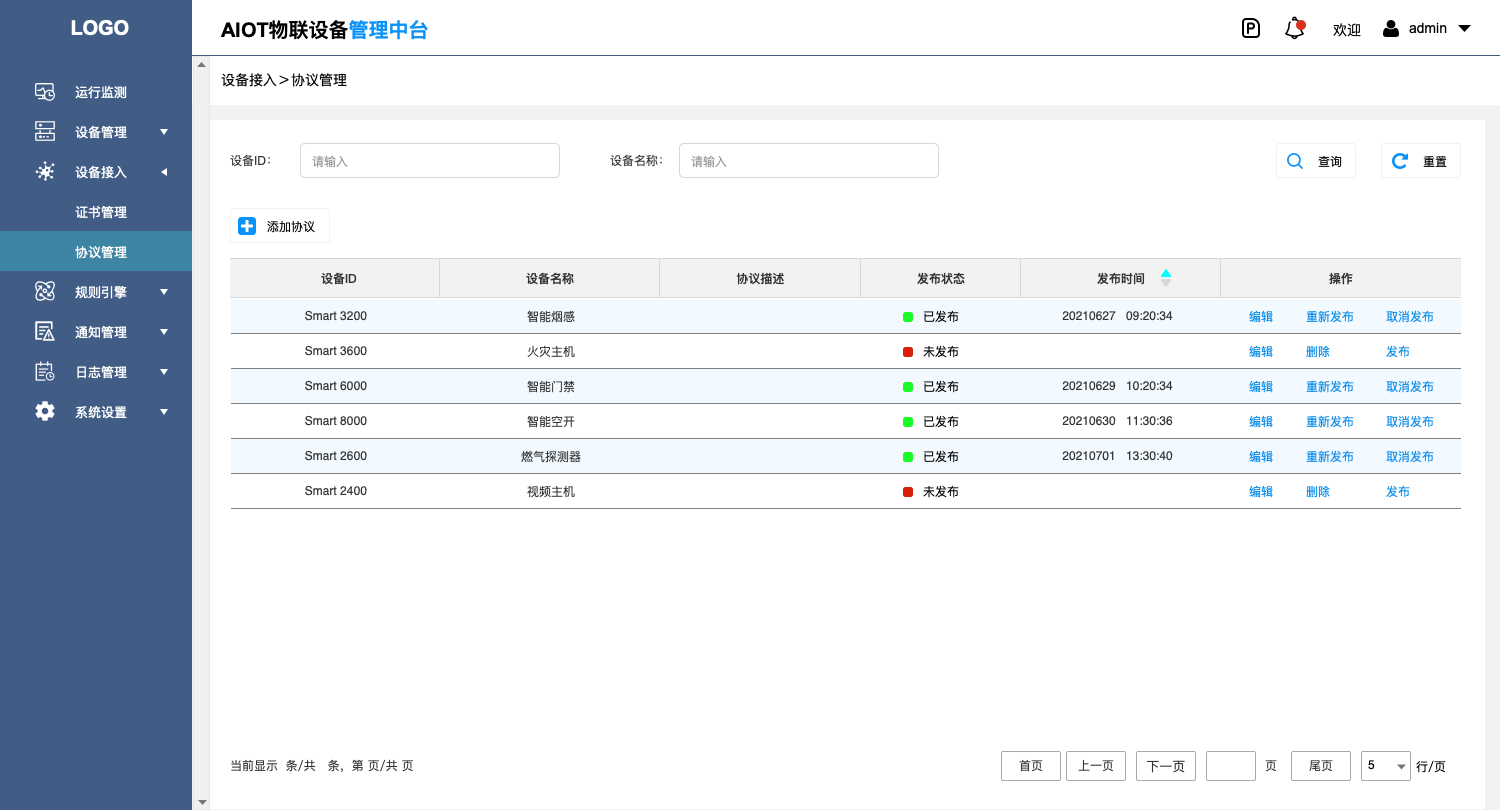Viewport: 1500px width, 810px height.
Task: Click the 视频主机 device name cell
Action: click(551, 491)
